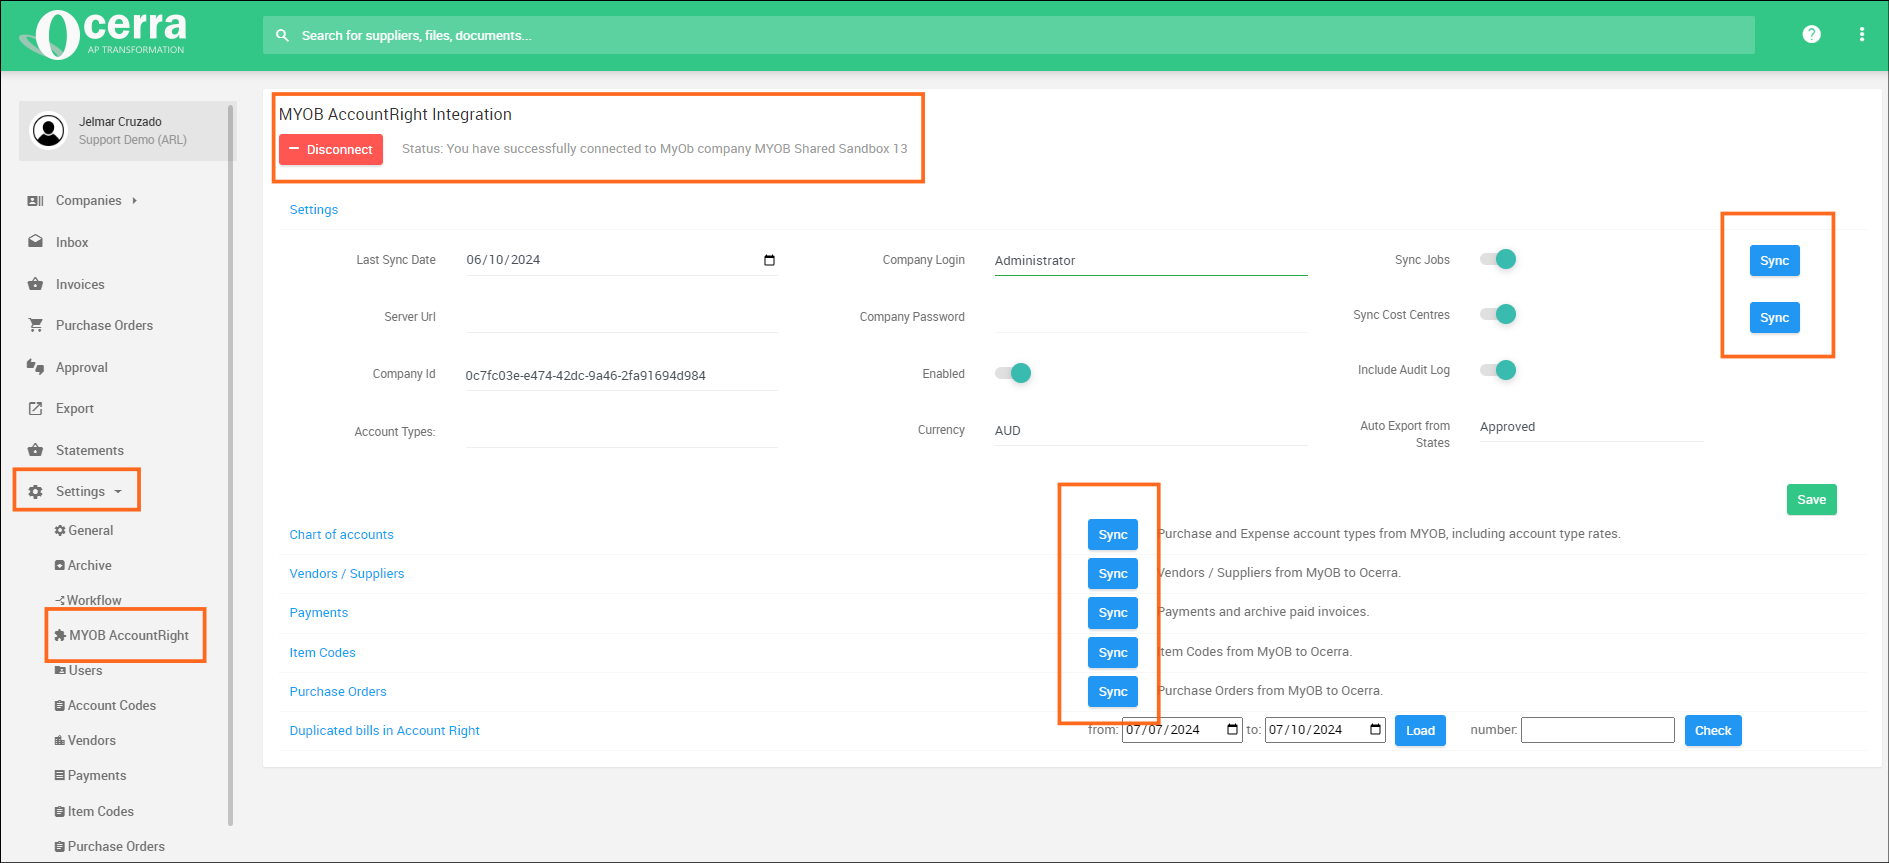The image size is (1889, 863).
Task: Open calendar picker on the from date
Action: (x=1232, y=730)
